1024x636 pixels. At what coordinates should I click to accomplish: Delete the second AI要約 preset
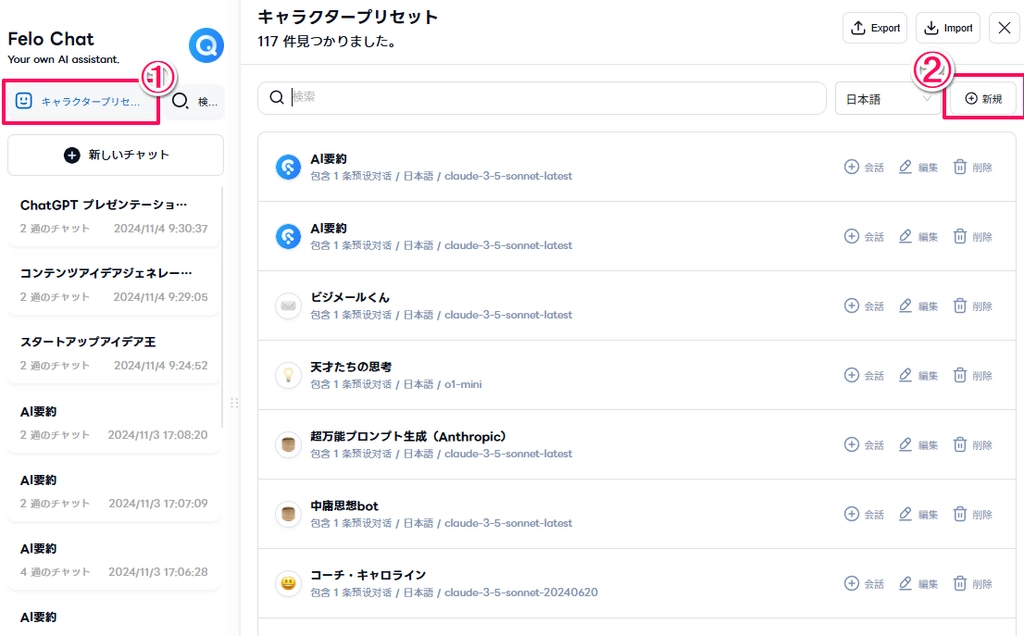972,236
